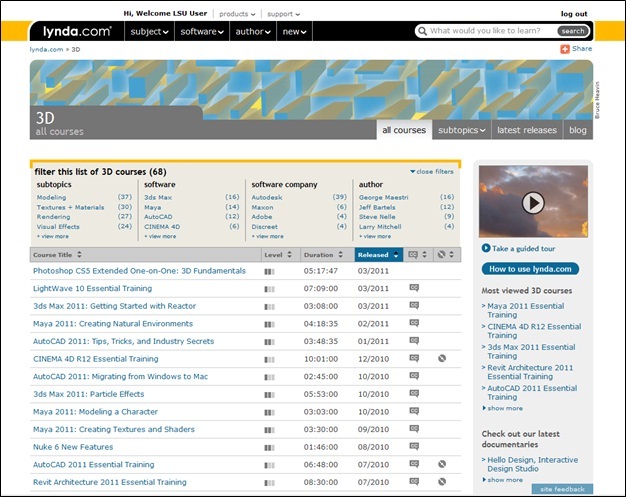Expand the support menu
628x498 pixels.
[x=284, y=14]
